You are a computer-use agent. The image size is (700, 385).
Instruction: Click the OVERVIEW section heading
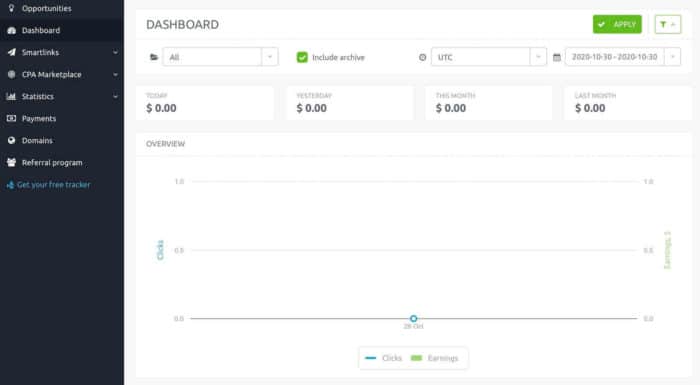165,144
